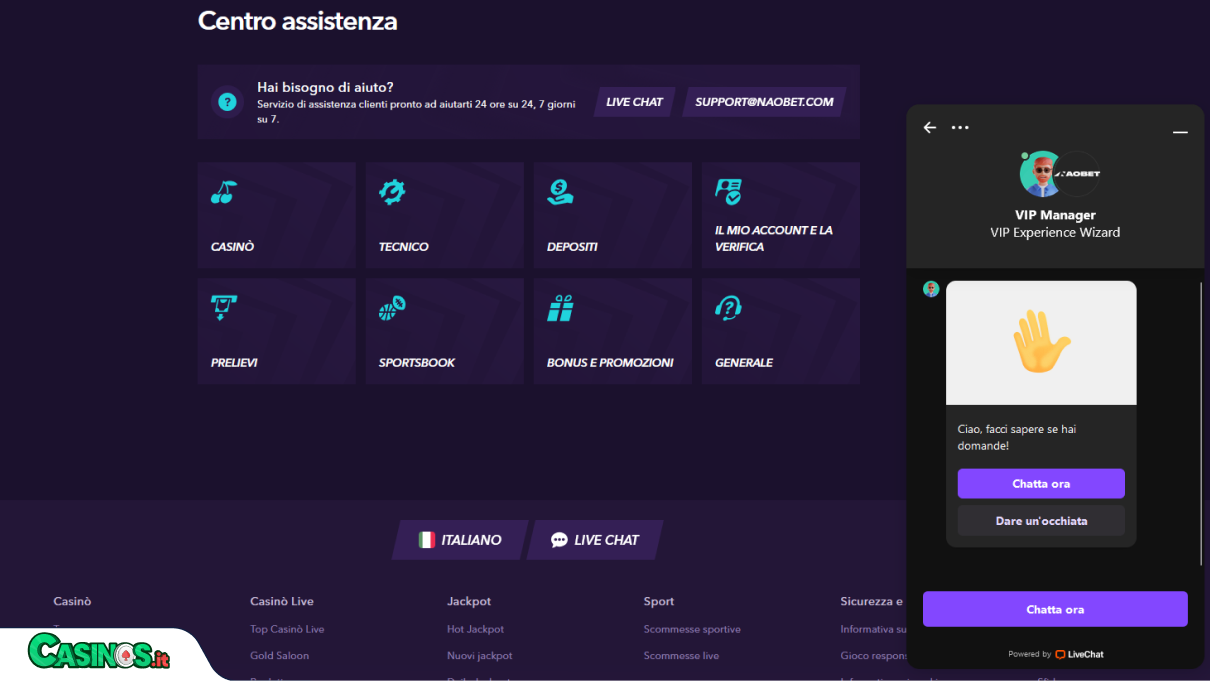Click the Casinò Live footer heading

(282, 602)
